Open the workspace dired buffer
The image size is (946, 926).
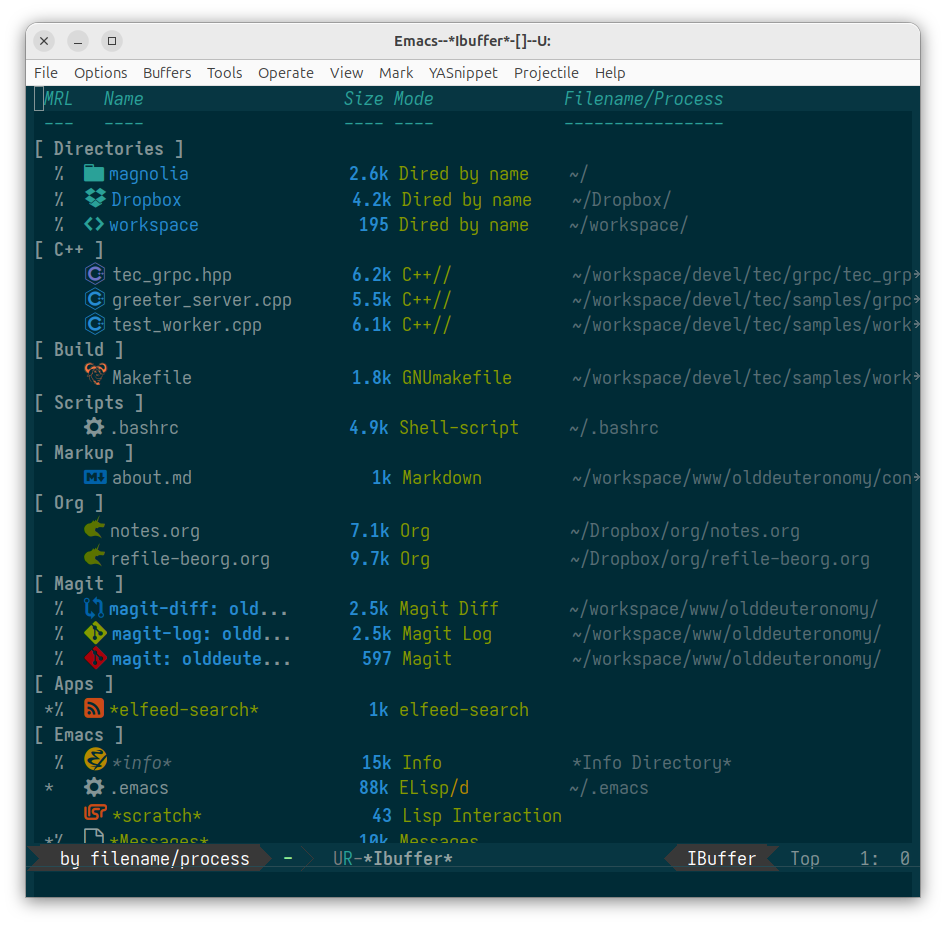pos(154,225)
